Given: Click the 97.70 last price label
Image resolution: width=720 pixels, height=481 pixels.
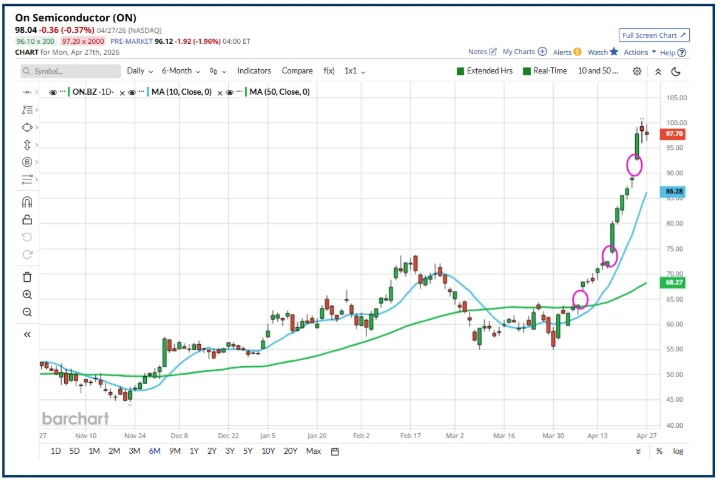Looking at the screenshot, I should point(673,134).
